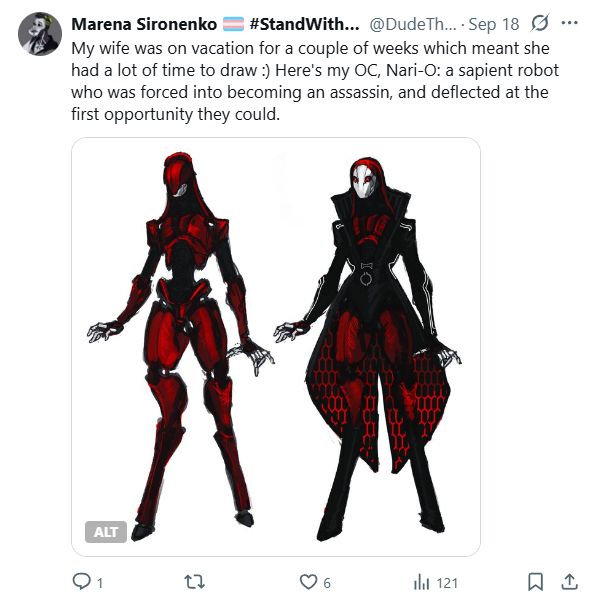
Task: Click the view count 121
Action: pos(447,583)
